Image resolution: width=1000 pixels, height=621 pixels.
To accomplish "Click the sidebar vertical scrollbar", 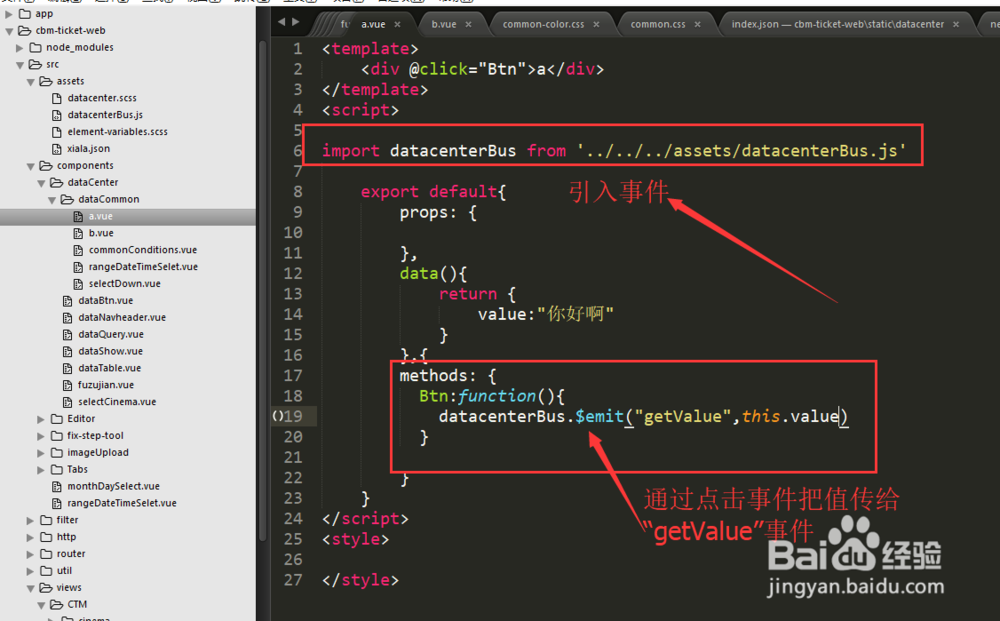I will click(x=262, y=290).
